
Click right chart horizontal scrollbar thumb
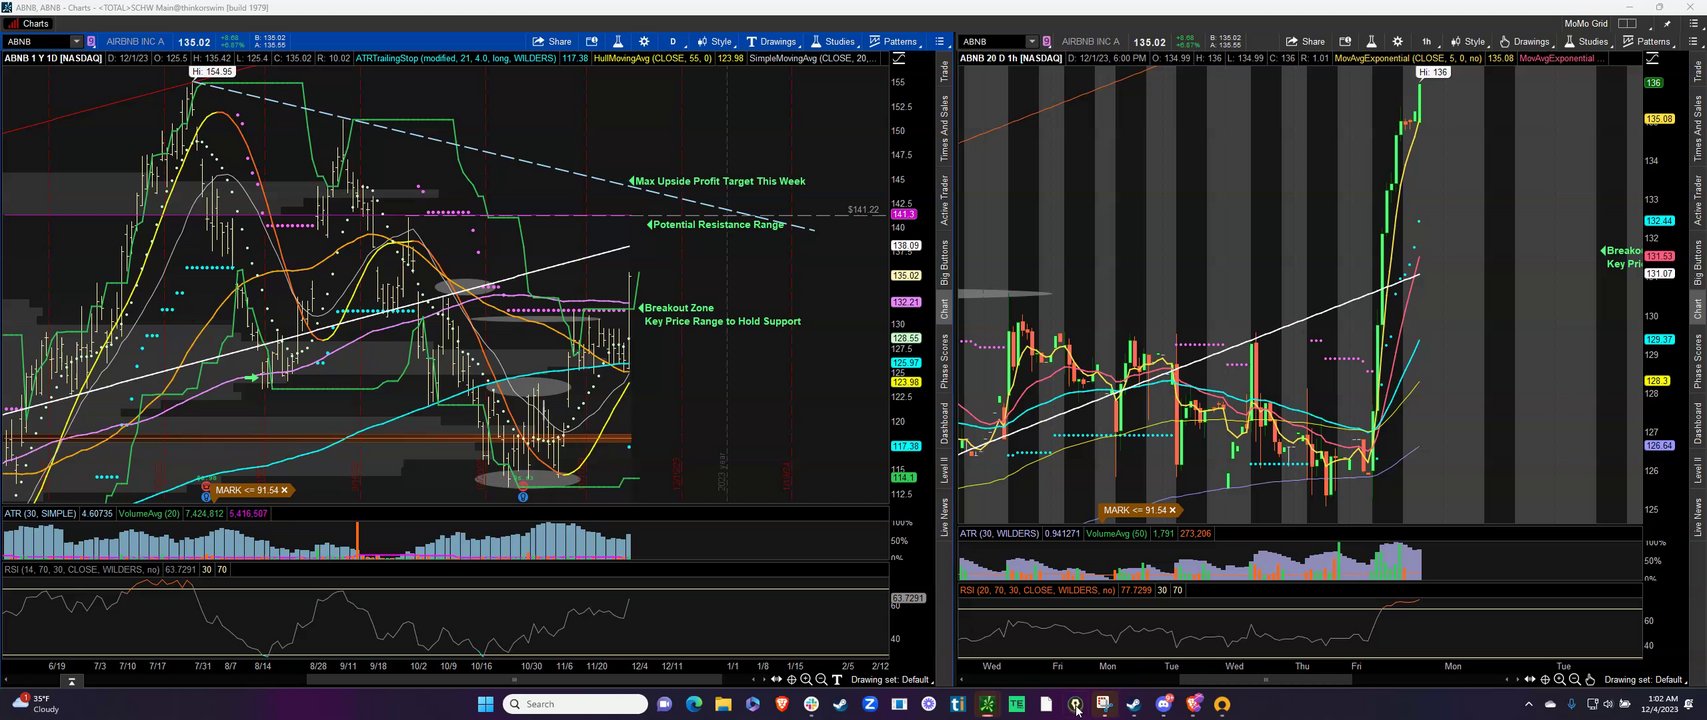[1266, 680]
